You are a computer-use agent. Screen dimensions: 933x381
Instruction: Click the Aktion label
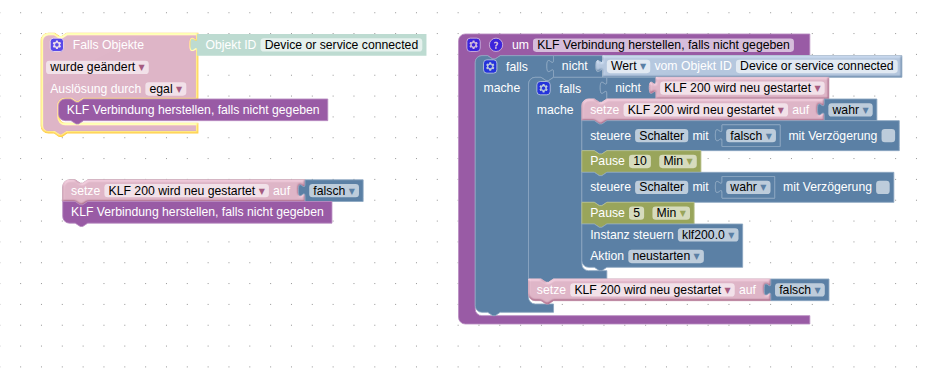point(607,256)
